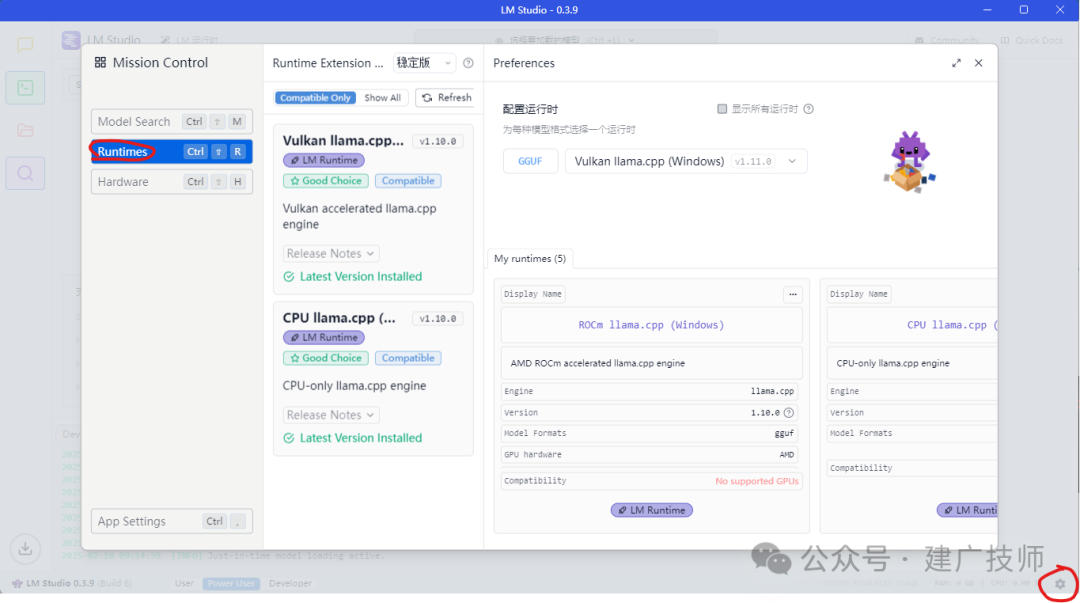Screen dimensions: 1080x603
Task: Click the LM Runtime badge on the CPU extension card
Action: point(324,338)
